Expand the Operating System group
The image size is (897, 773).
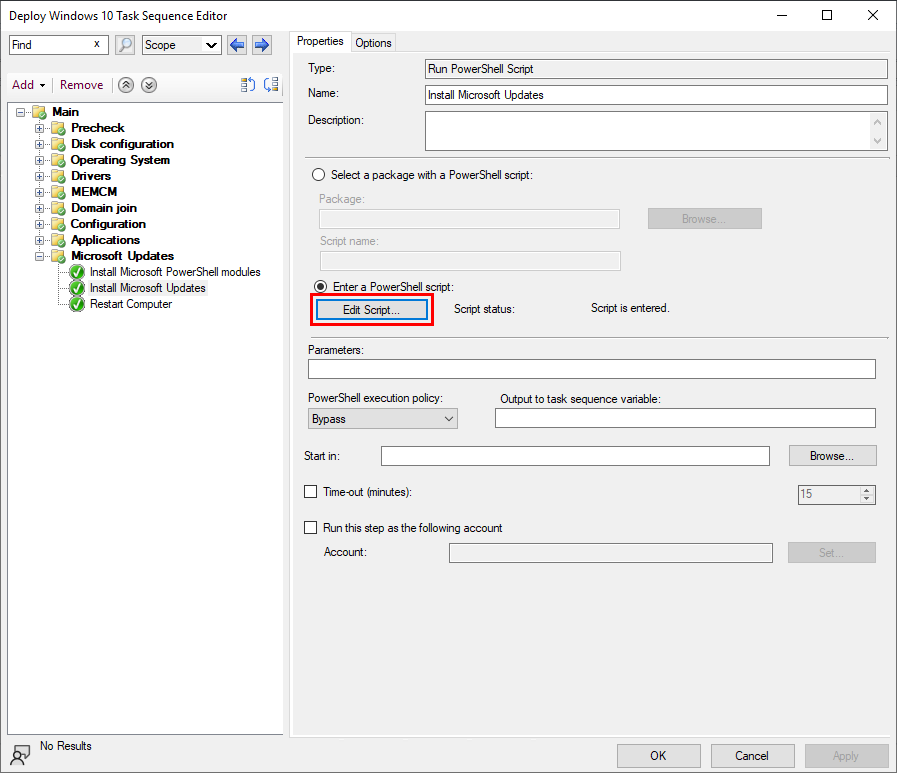pyautogui.click(x=39, y=160)
